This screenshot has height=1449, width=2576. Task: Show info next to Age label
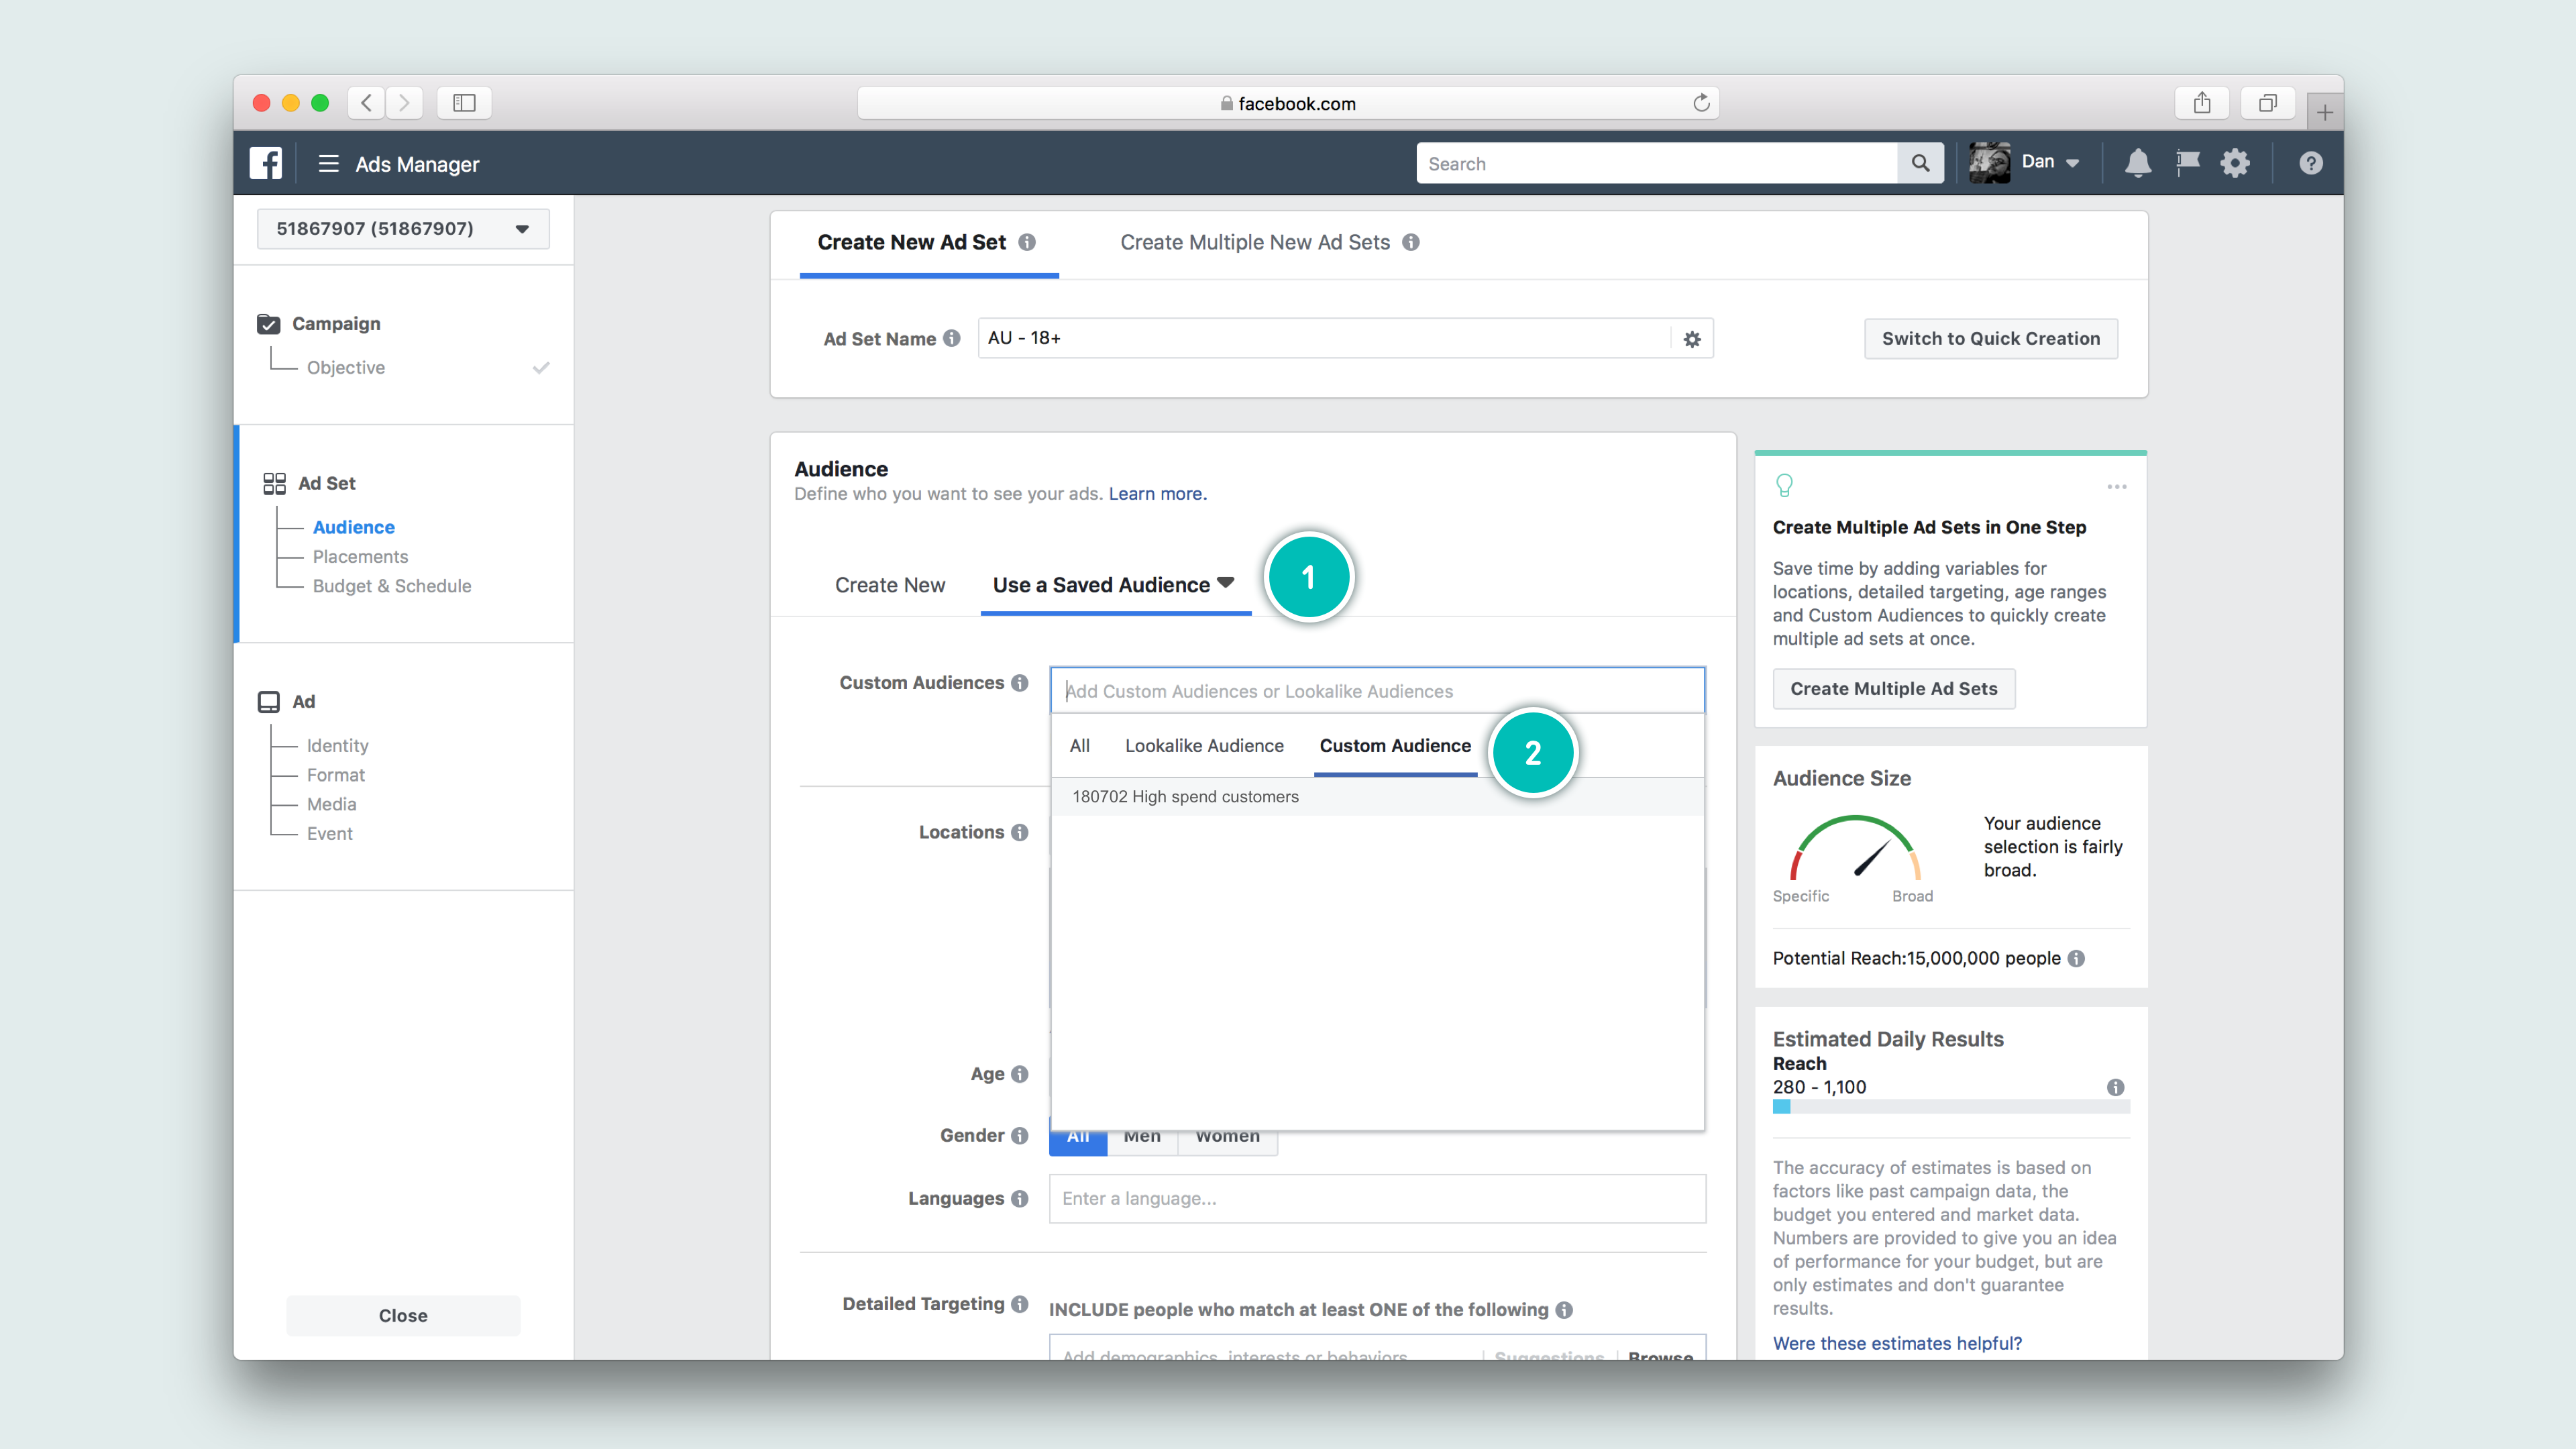[1020, 1074]
